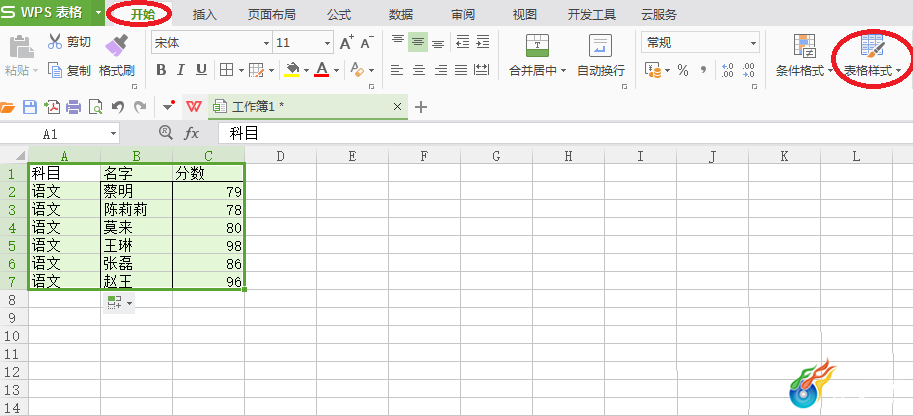Viewport: 913px width, 416px height.
Task: Open file with the orange folder icon
Action: pyautogui.click(x=8, y=107)
